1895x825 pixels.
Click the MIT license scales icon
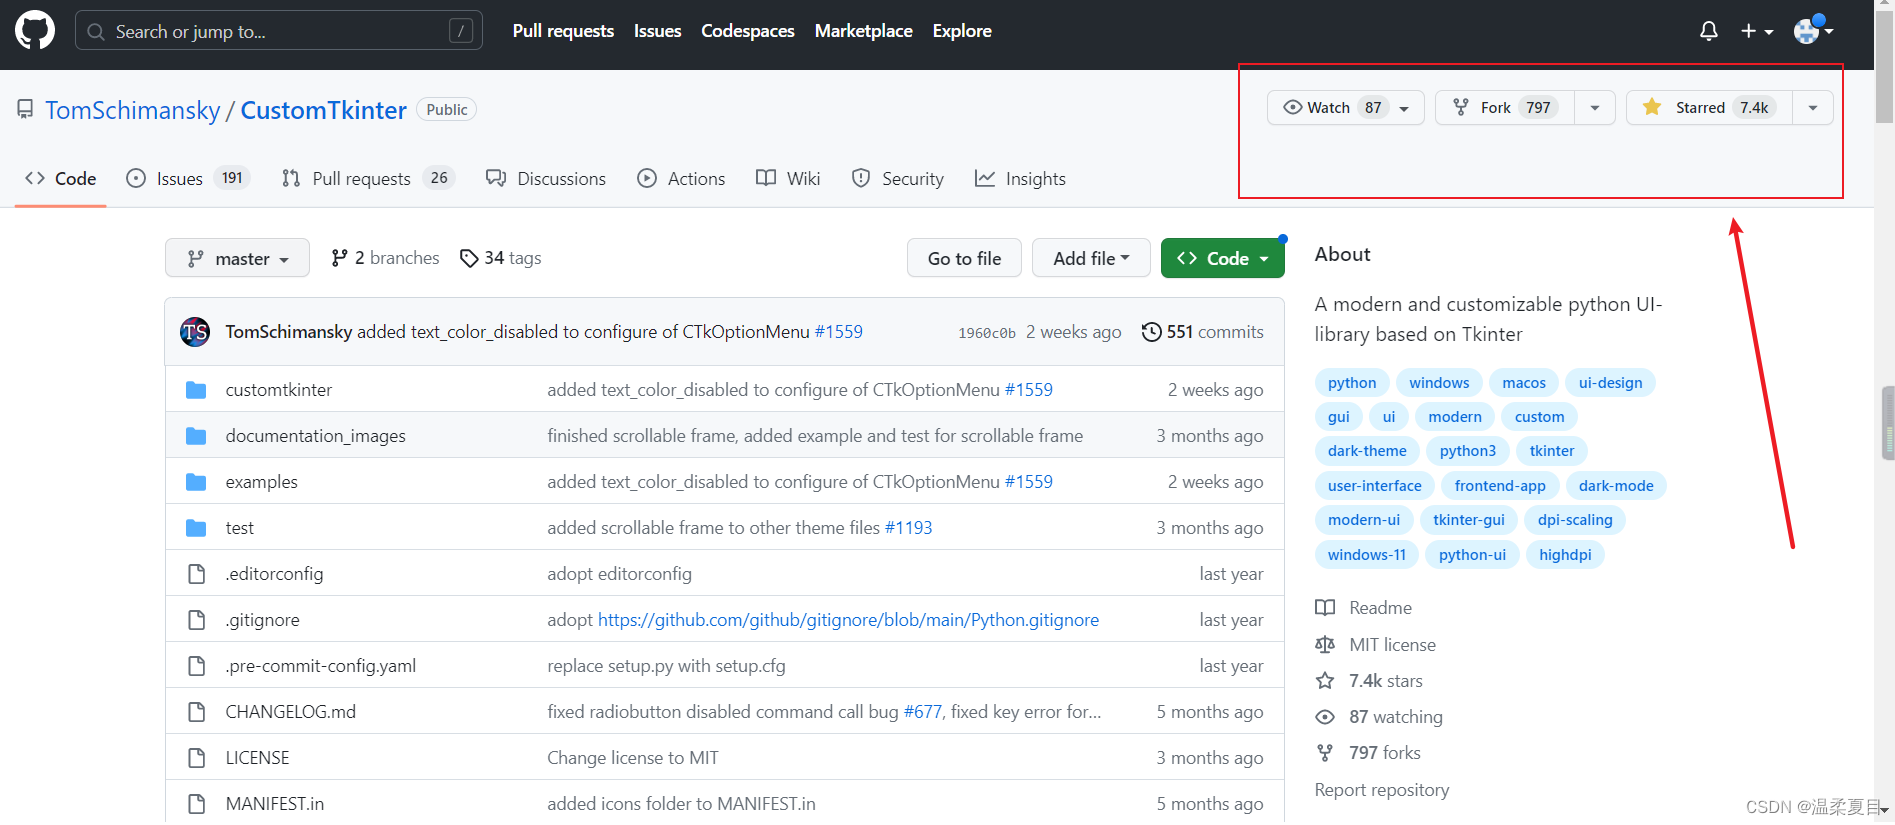point(1325,645)
